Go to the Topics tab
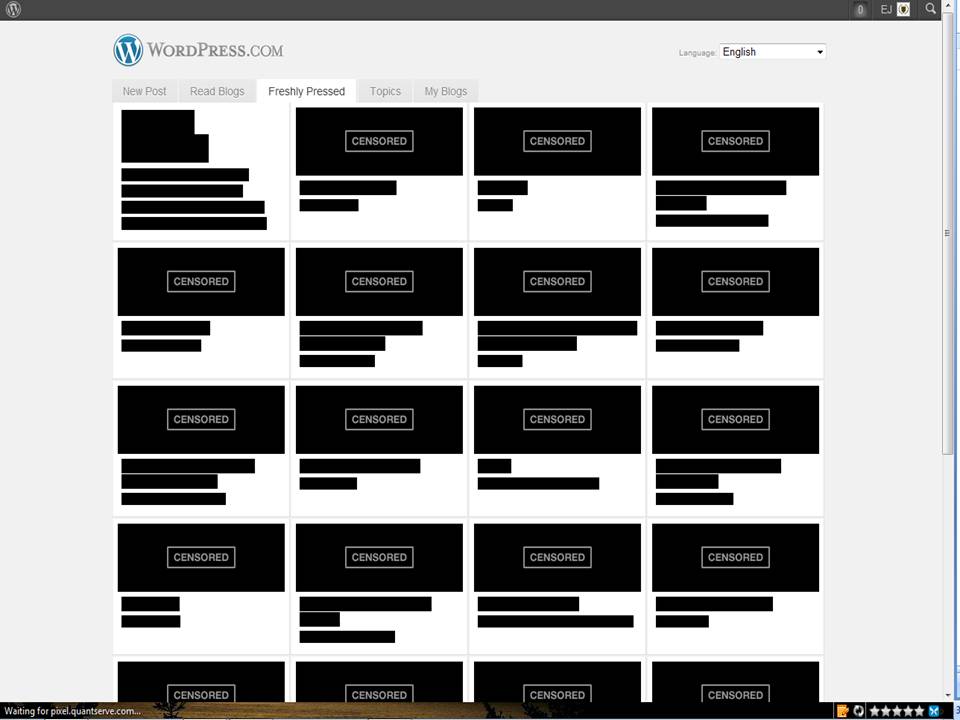Screen dimensions: 960x720 [x=385, y=91]
